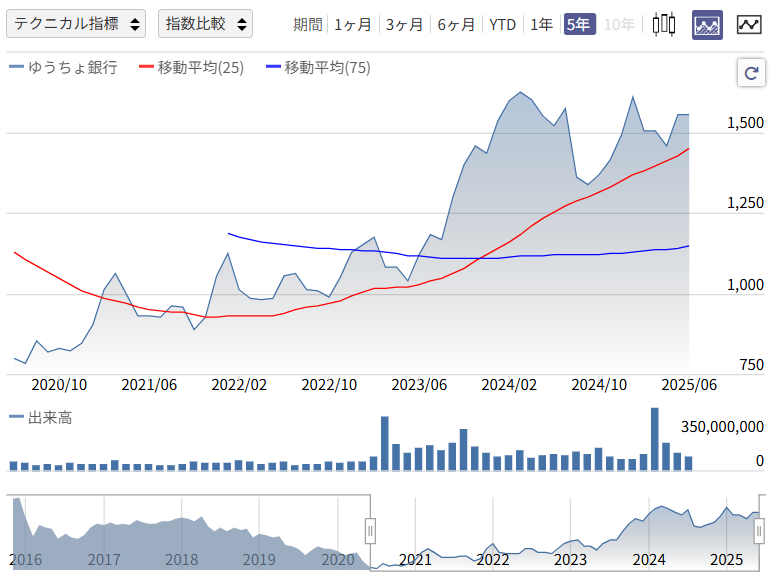Click 2016 in the range navigator
The height and width of the screenshot is (575, 776).
26,559
